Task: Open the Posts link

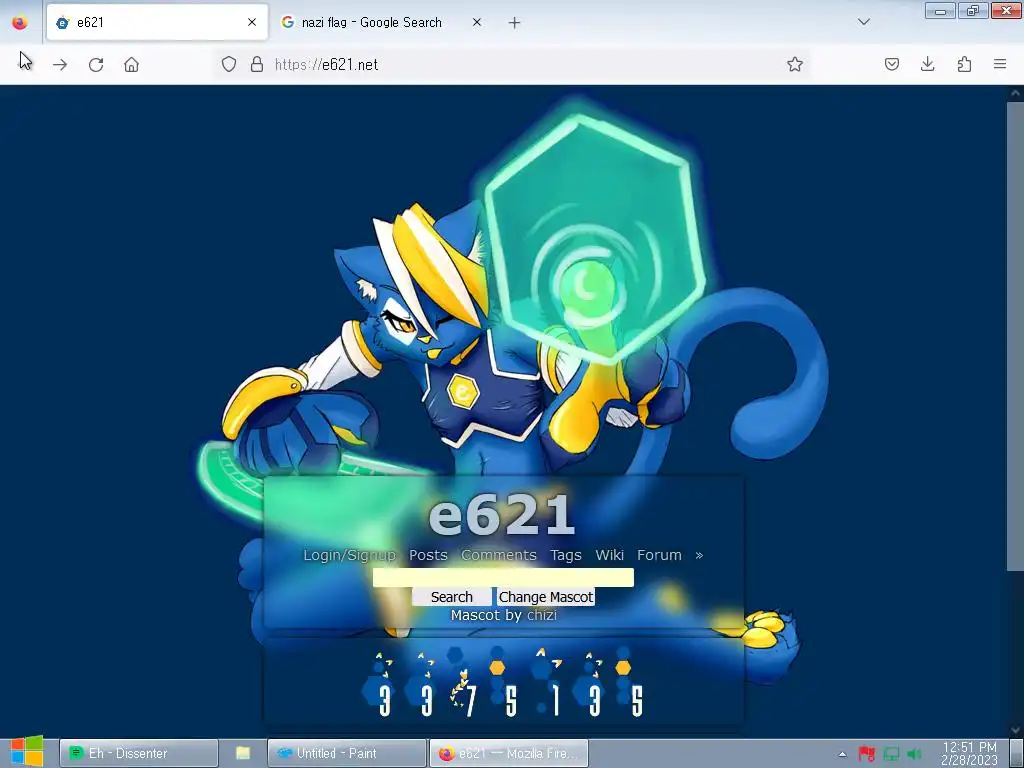Action: click(428, 555)
